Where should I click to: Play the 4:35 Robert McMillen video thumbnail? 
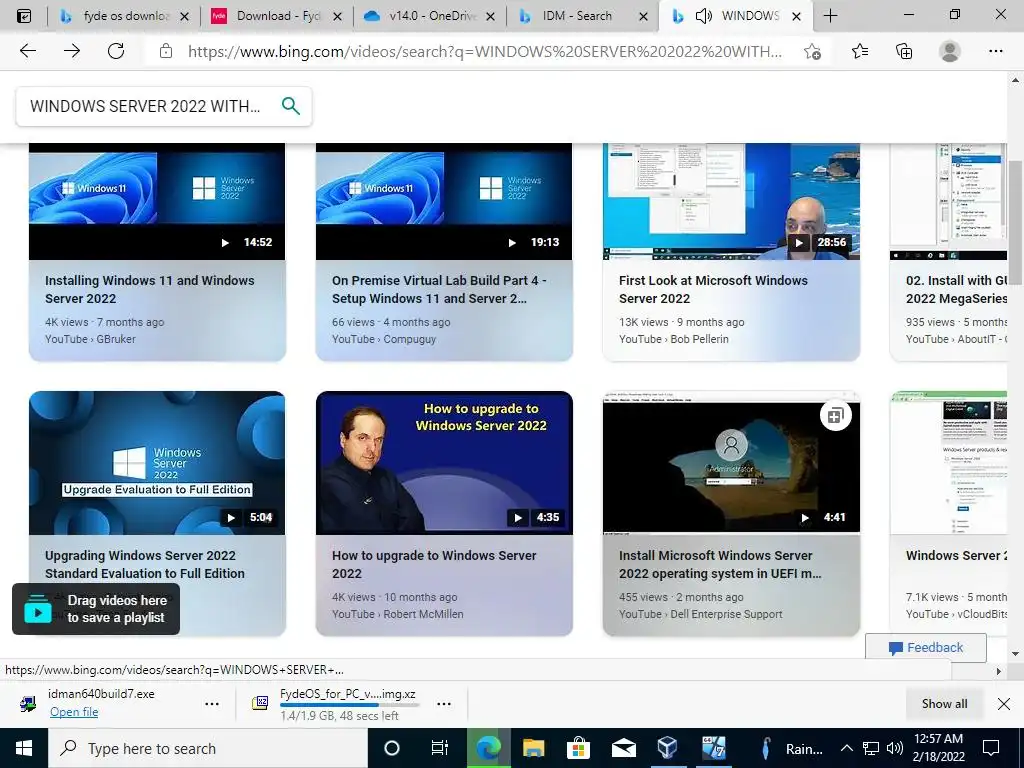pos(444,462)
